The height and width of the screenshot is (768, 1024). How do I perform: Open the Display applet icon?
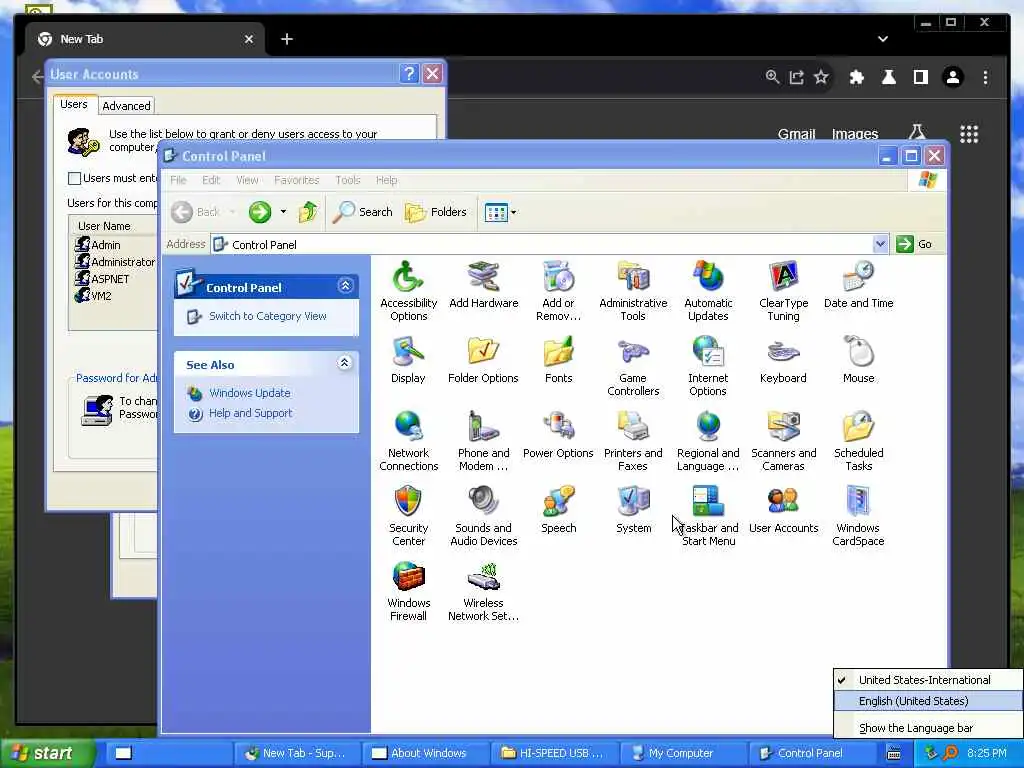(408, 360)
